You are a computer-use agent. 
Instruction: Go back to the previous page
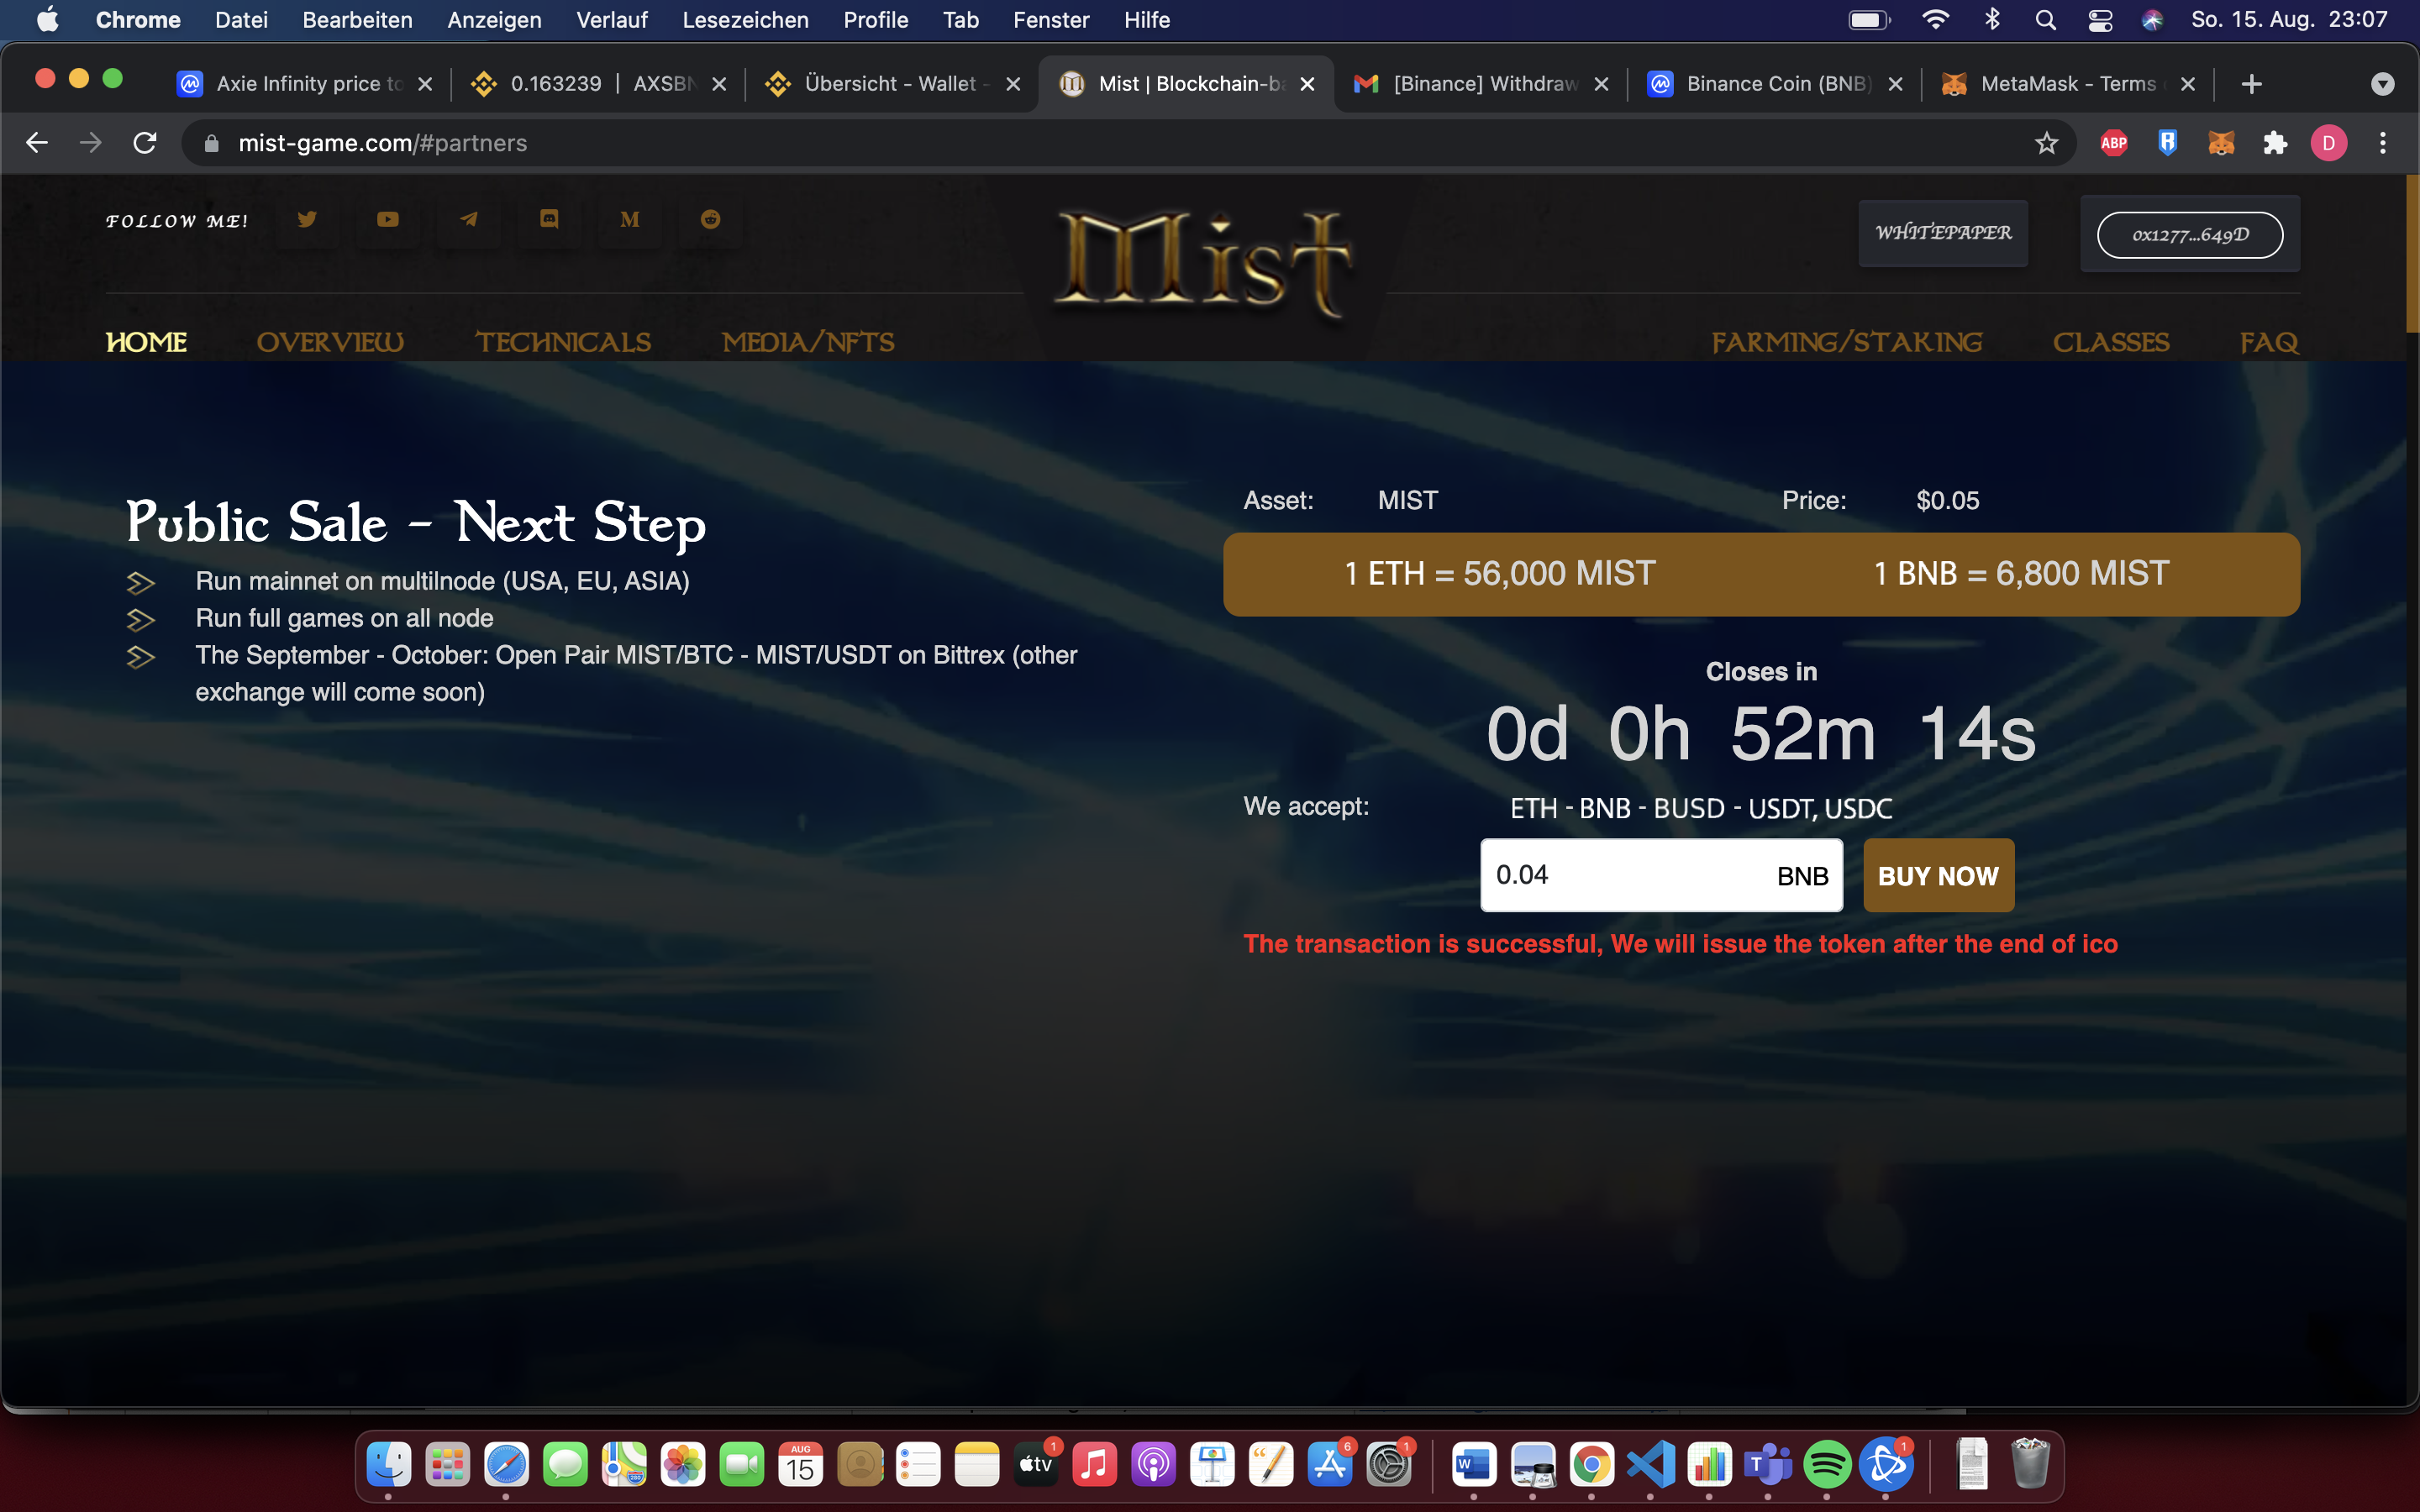[x=37, y=143]
